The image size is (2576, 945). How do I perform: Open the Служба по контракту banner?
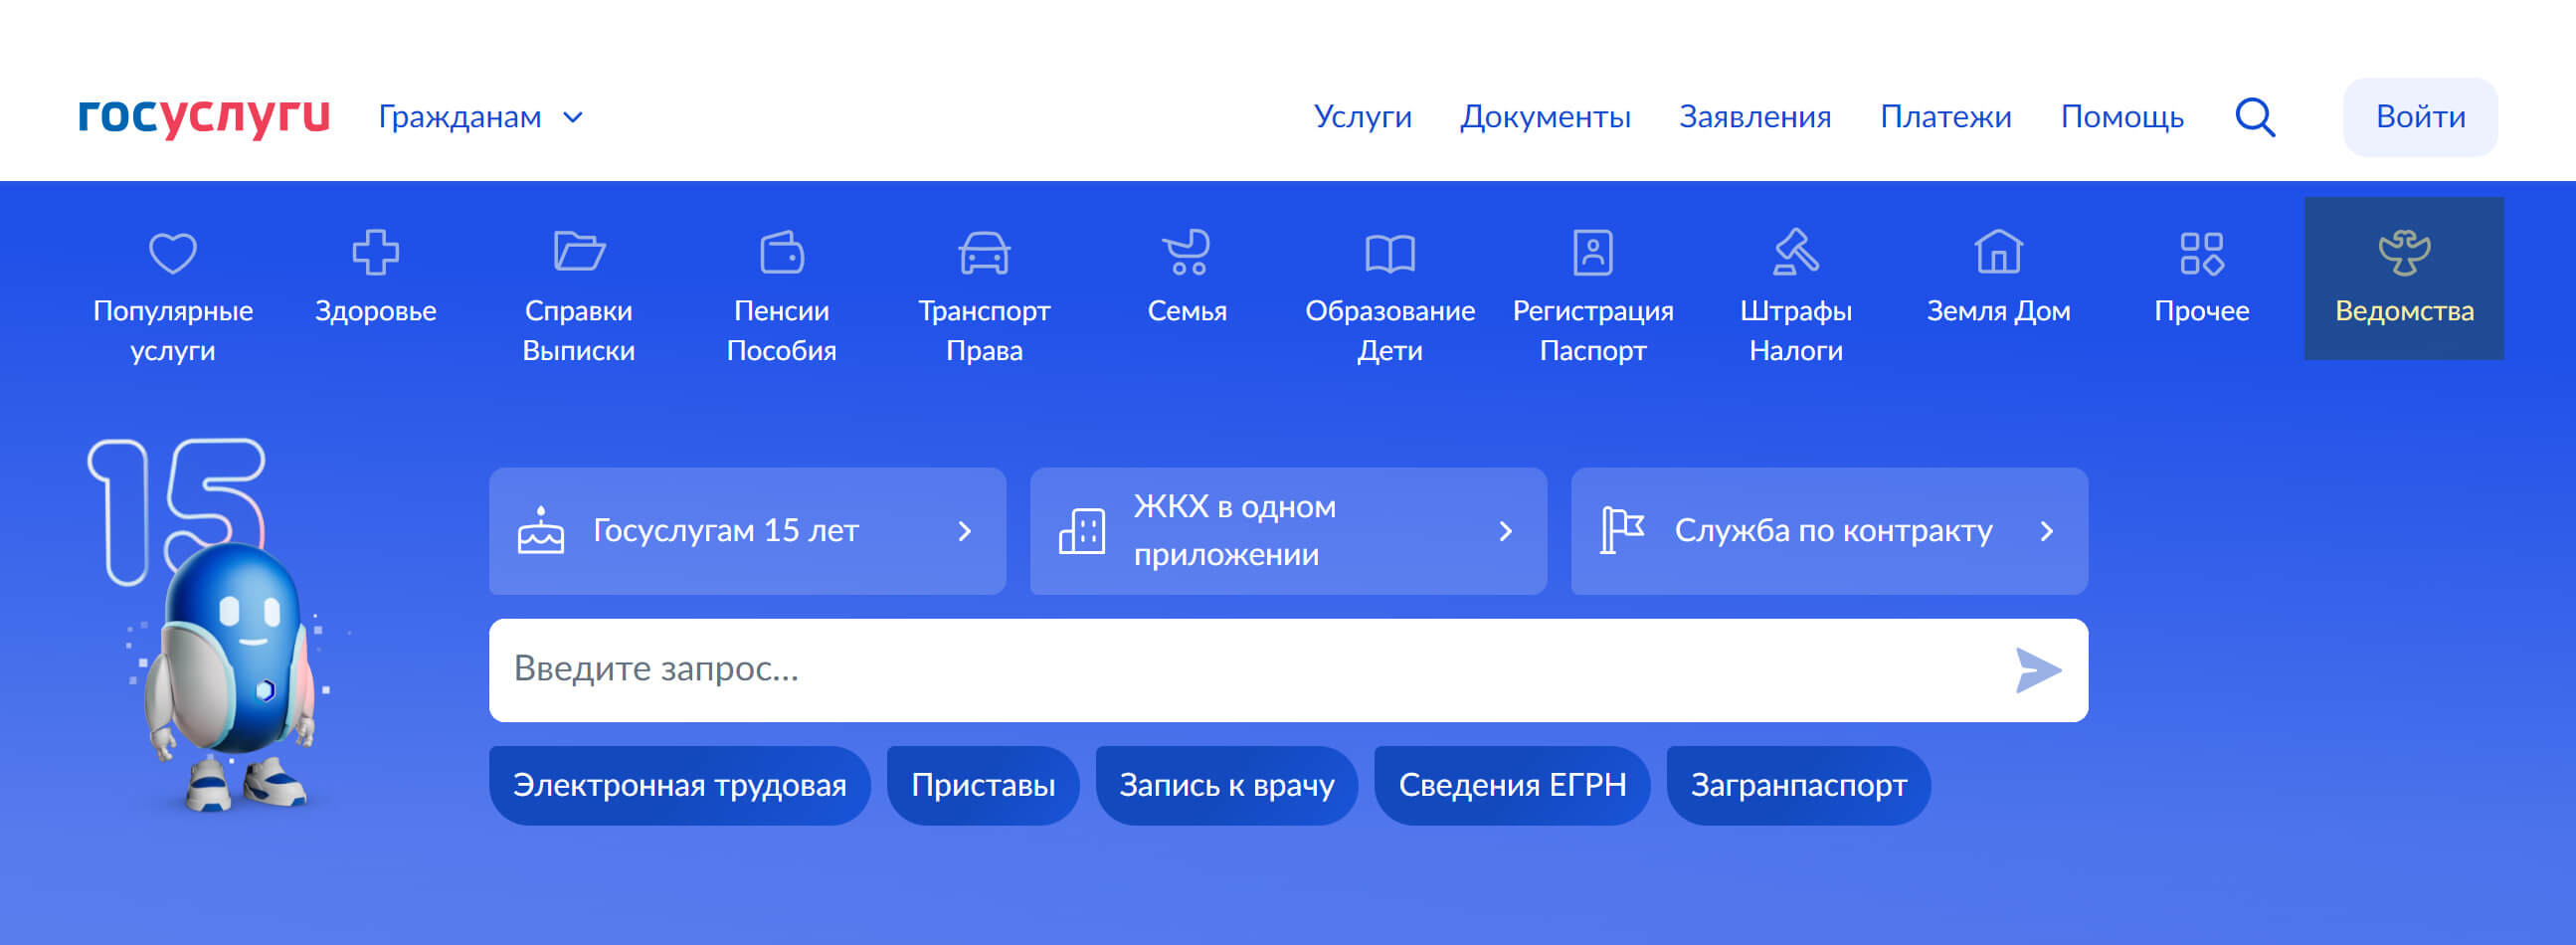[1829, 531]
